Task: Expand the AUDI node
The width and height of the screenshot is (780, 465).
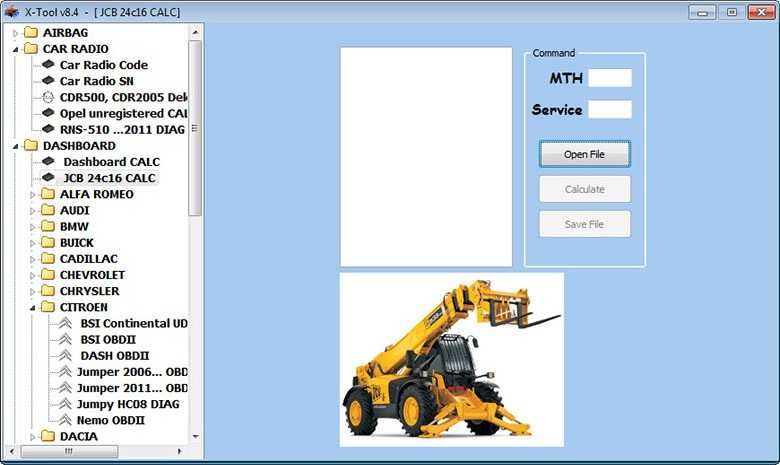Action: click(33, 211)
